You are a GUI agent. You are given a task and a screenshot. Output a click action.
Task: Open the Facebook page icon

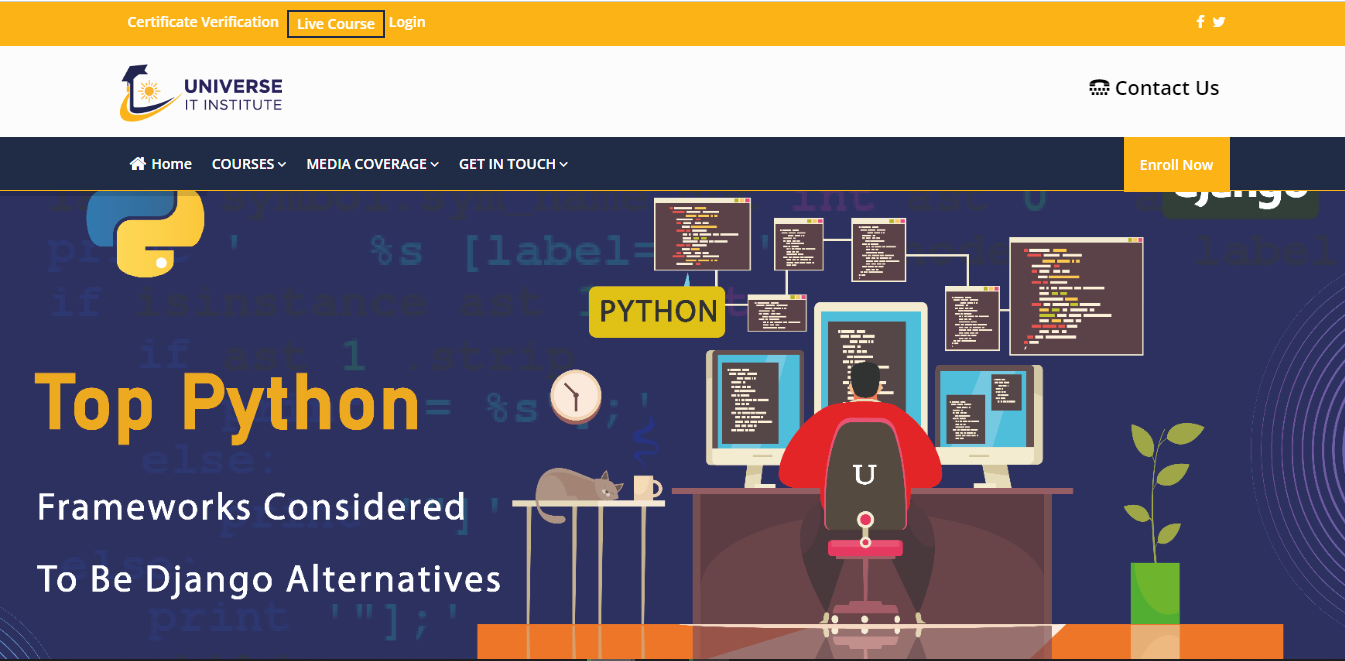tap(1200, 22)
